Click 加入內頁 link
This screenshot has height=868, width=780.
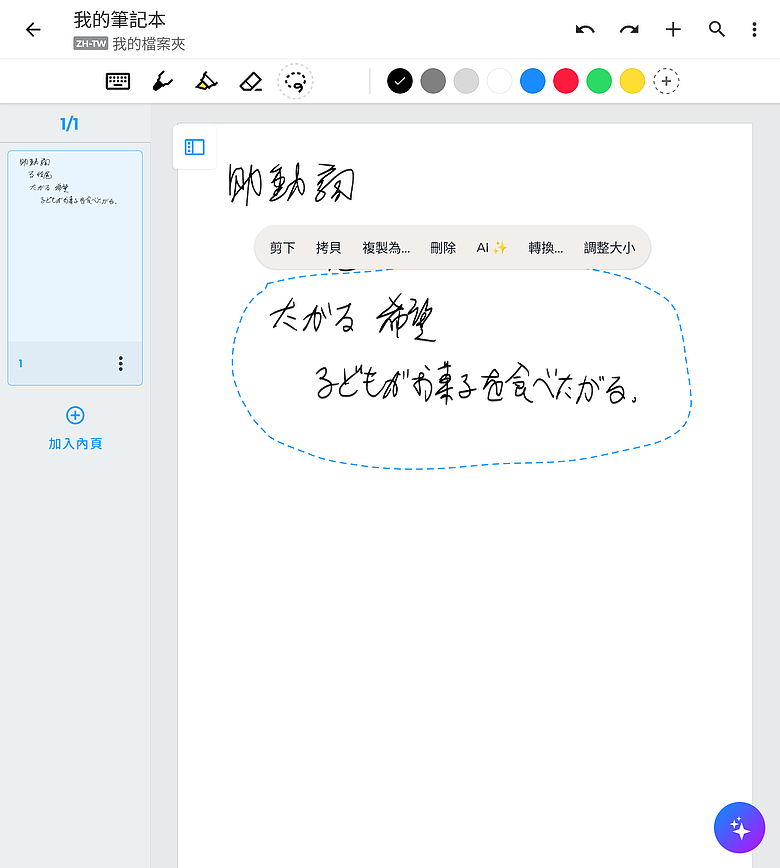tap(75, 443)
